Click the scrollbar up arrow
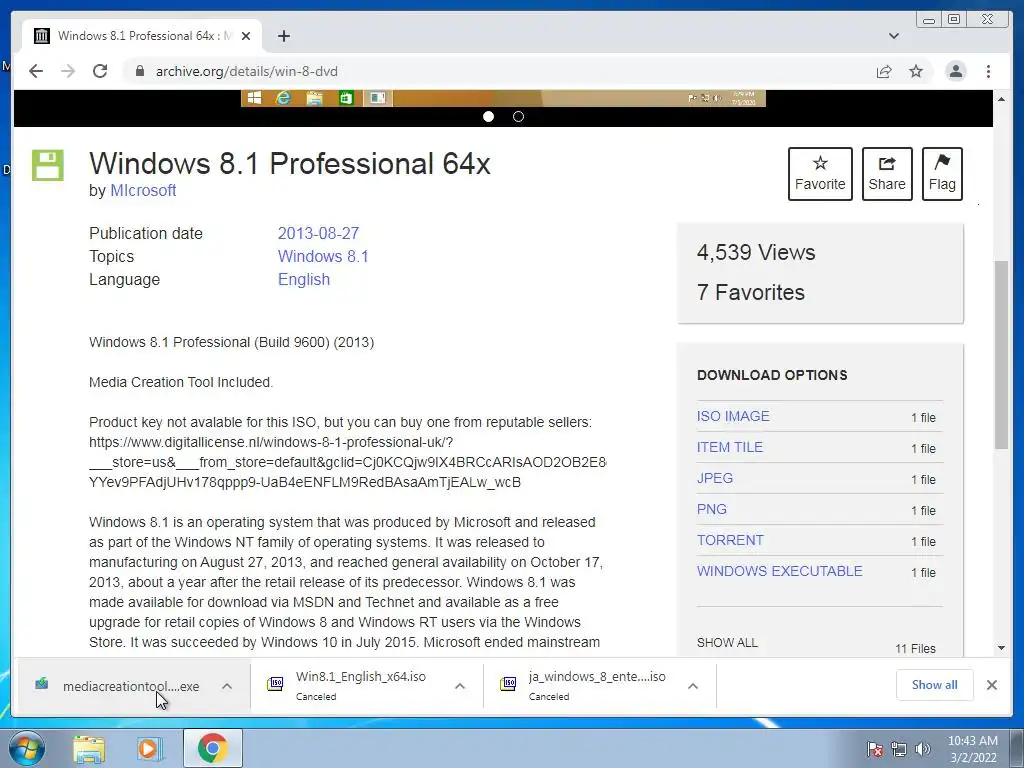Image resolution: width=1024 pixels, height=768 pixels. [x=1001, y=99]
